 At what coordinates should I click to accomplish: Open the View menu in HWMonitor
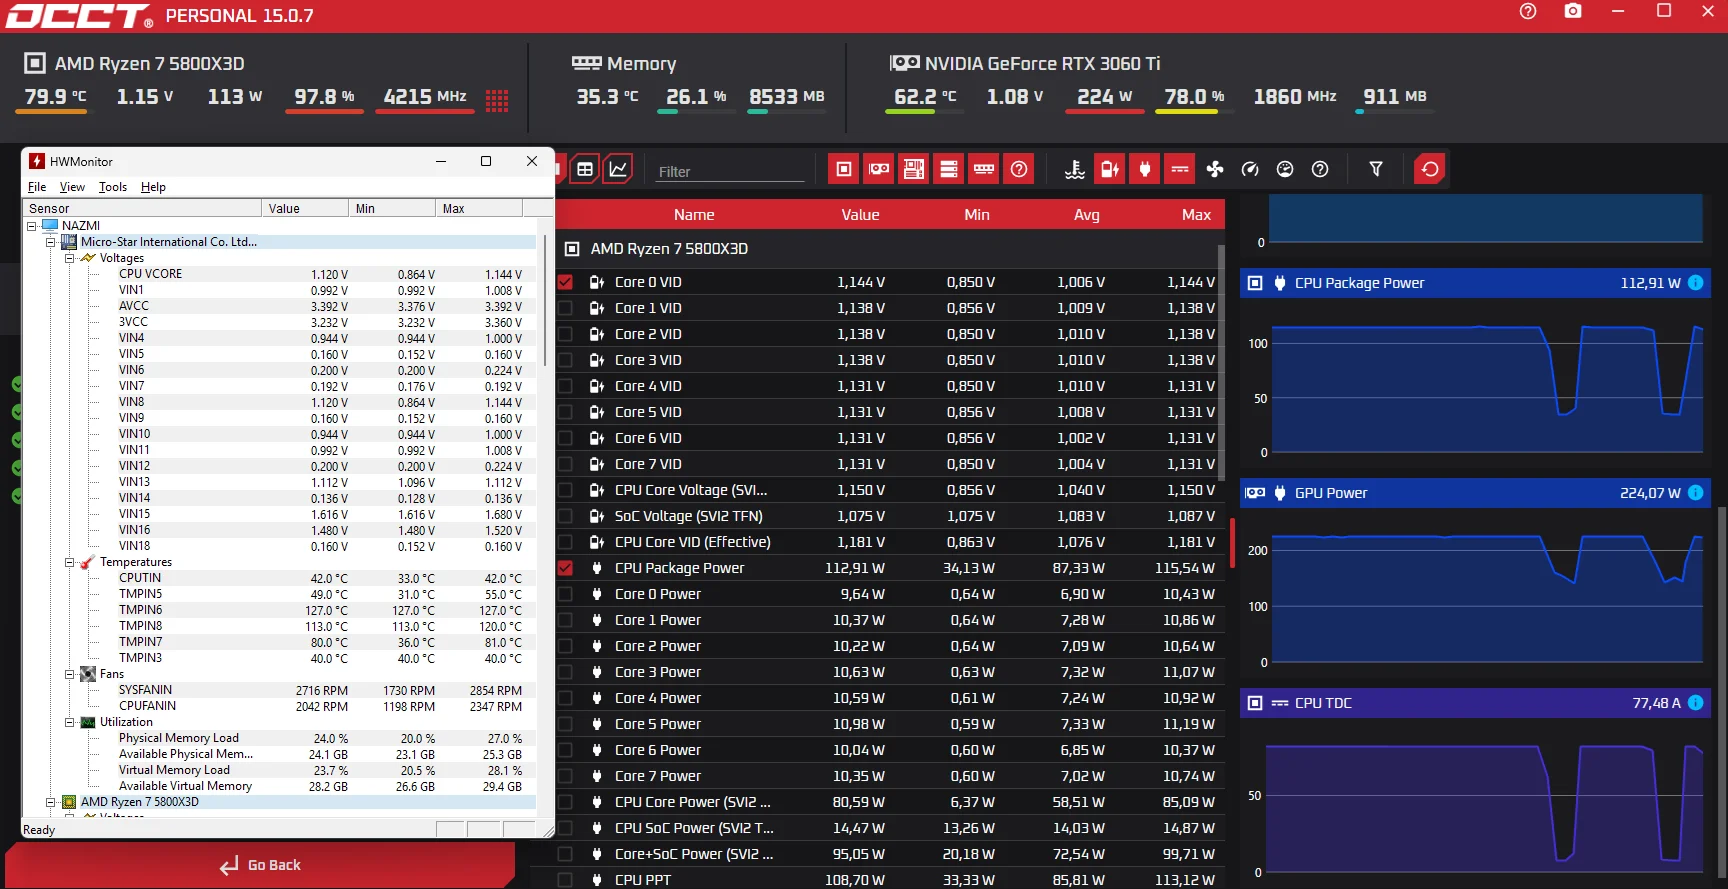pyautogui.click(x=72, y=187)
